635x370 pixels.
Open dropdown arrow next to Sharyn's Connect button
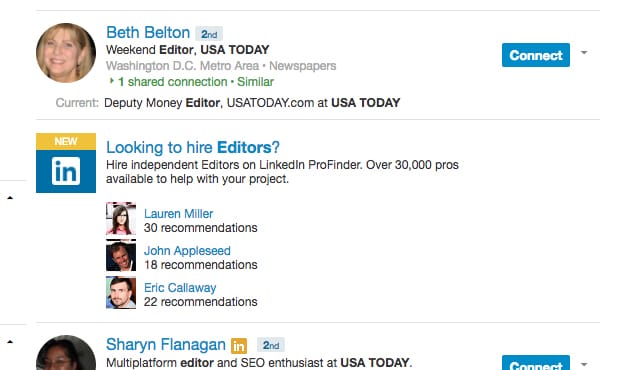point(584,364)
